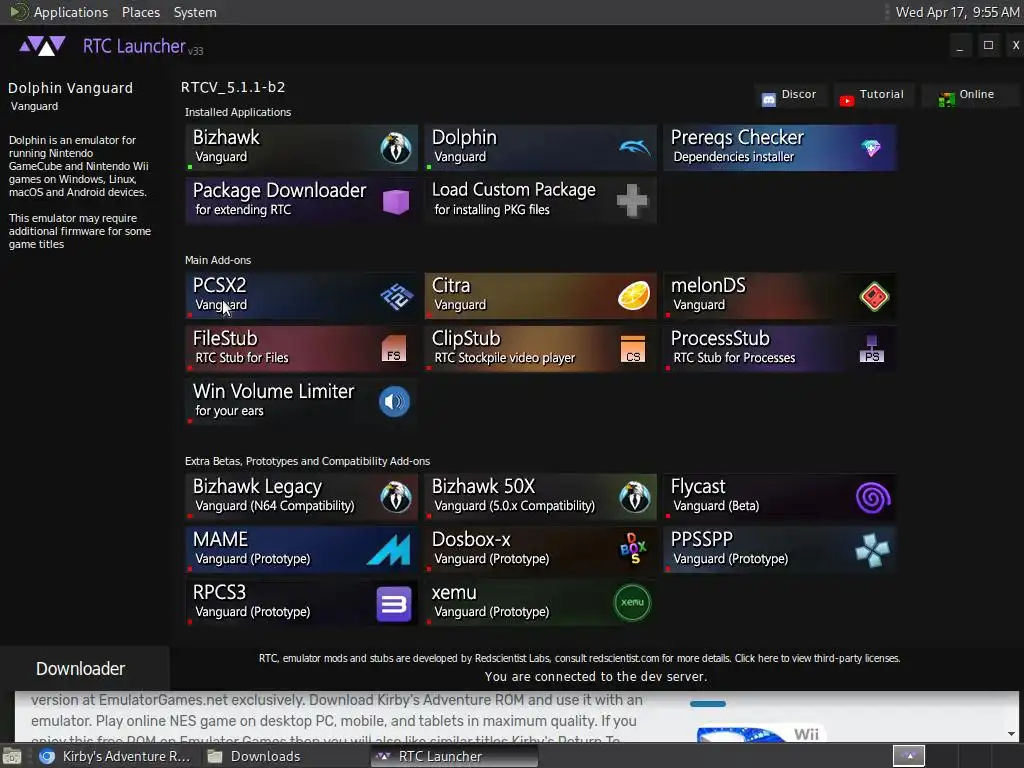The height and width of the screenshot is (768, 1024).
Task: Click the Prereqs Checker gem icon
Action: tap(871, 148)
